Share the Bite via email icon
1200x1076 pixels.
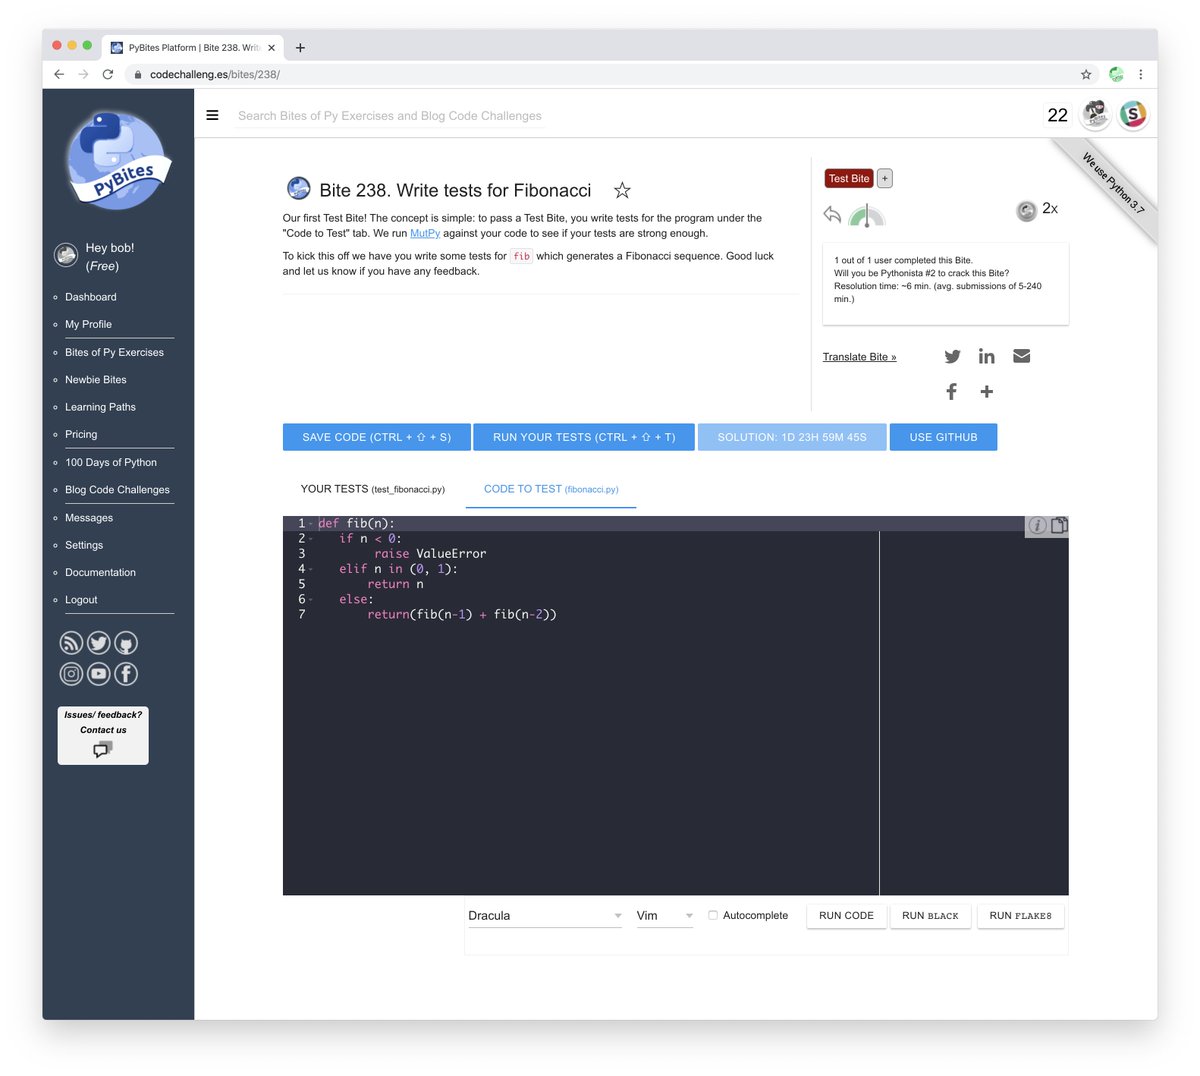click(x=1021, y=356)
